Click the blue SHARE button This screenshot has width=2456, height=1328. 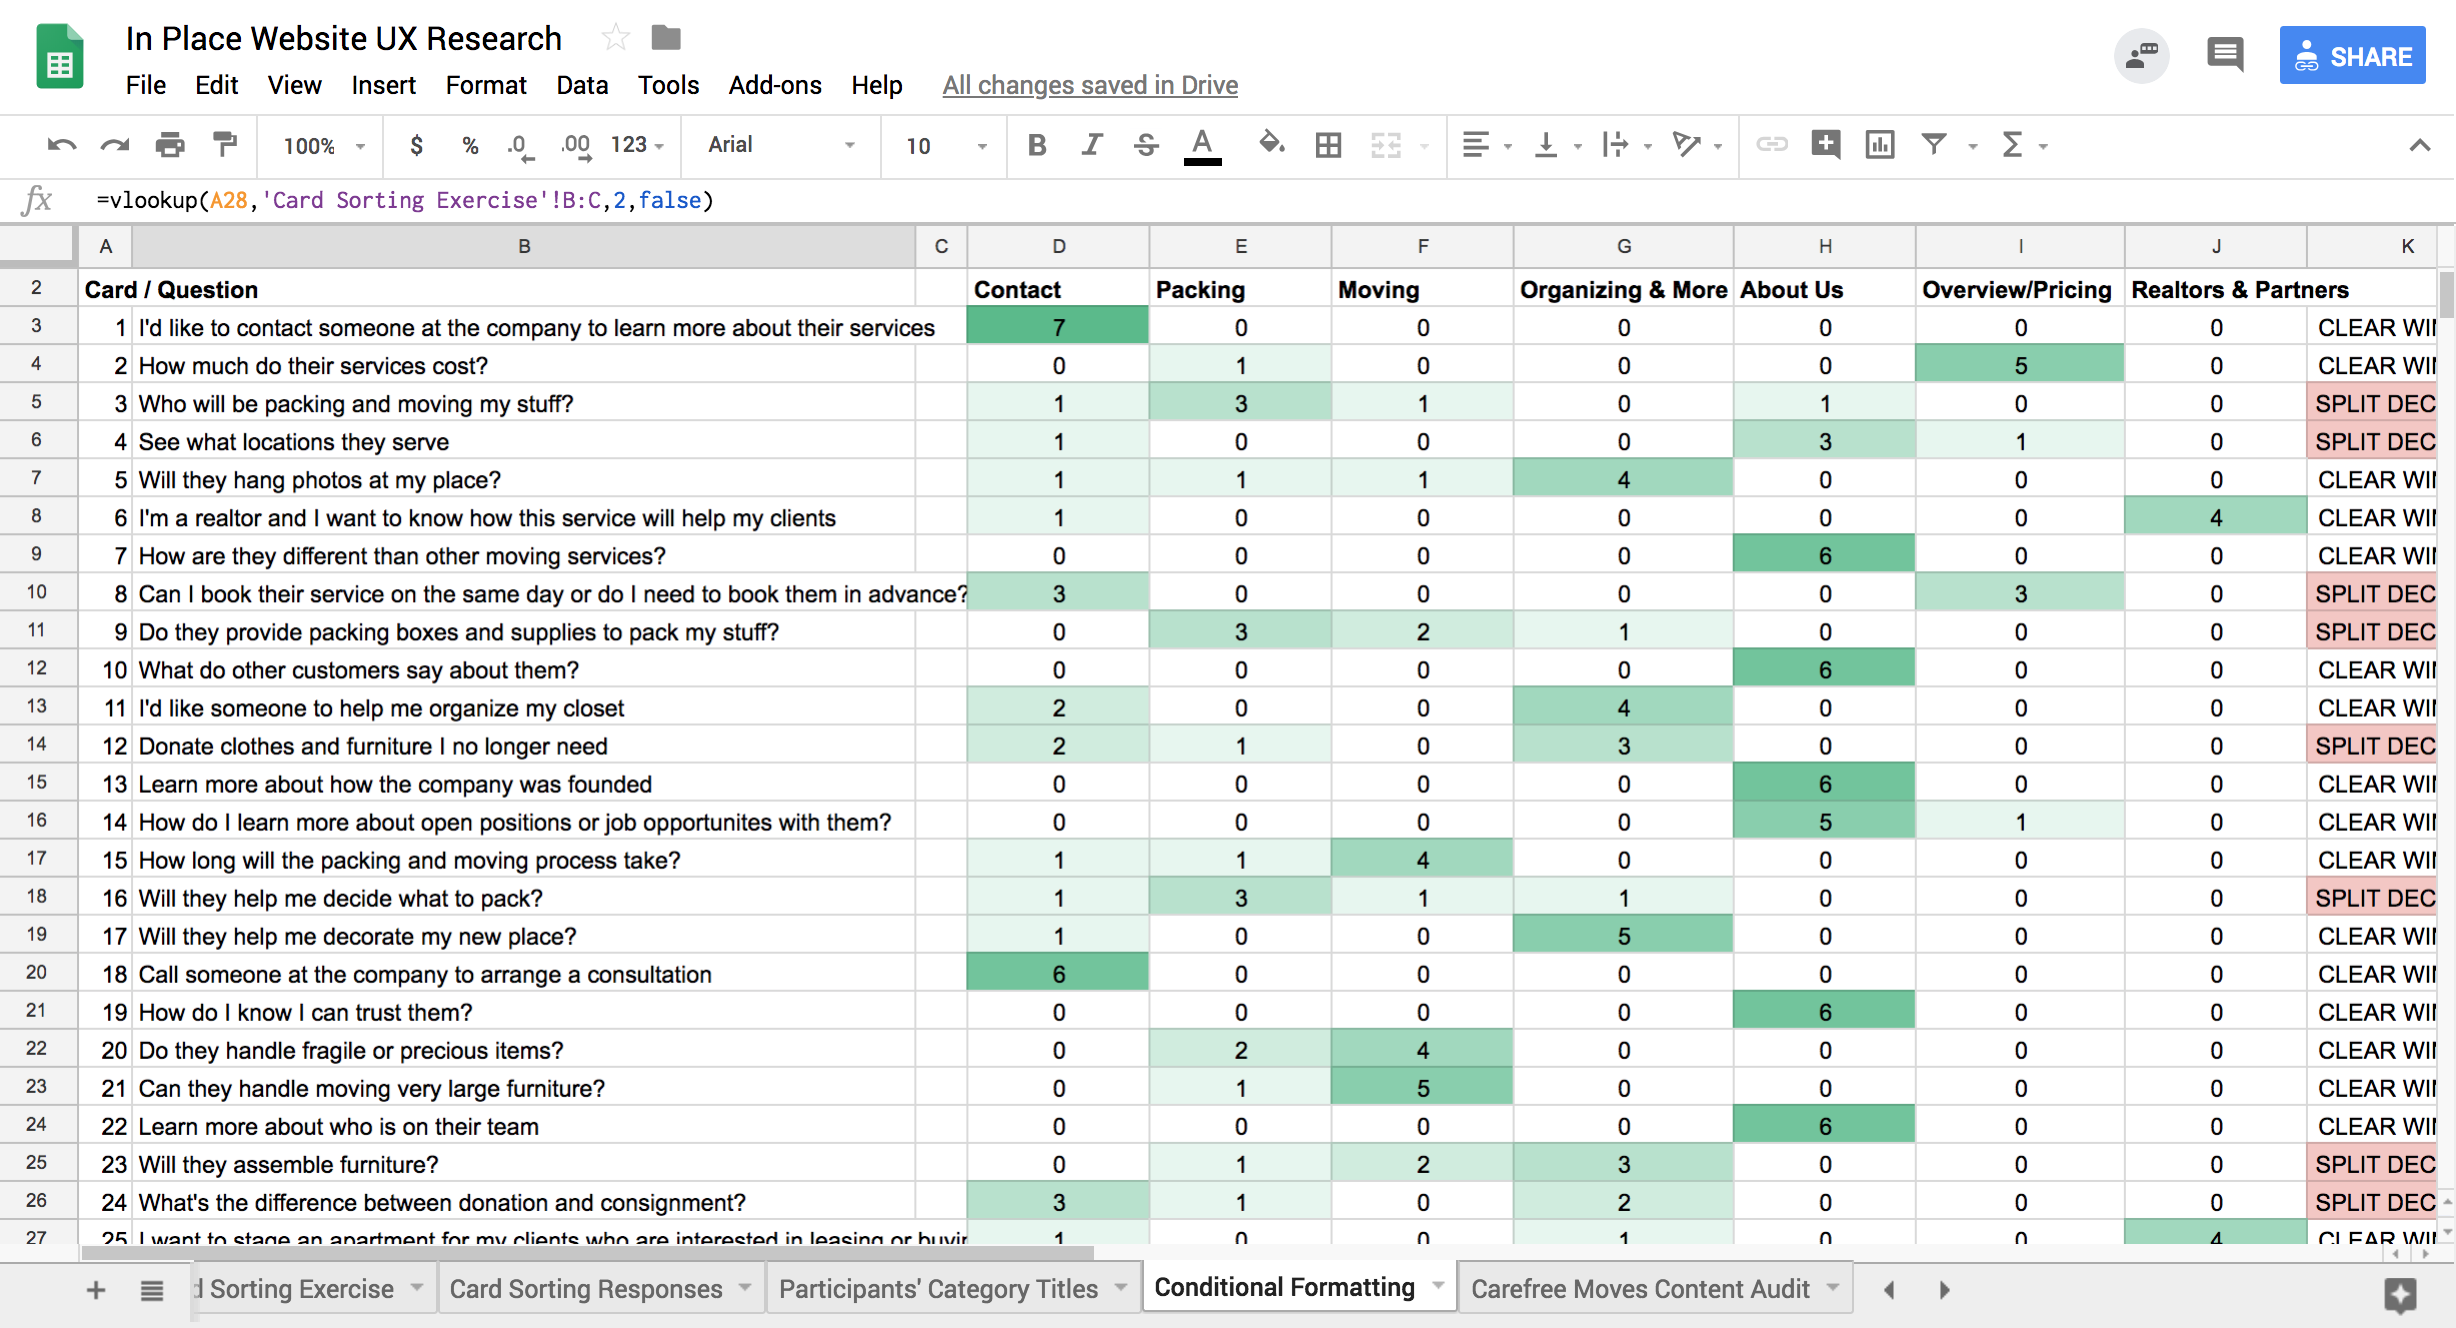(x=2352, y=56)
